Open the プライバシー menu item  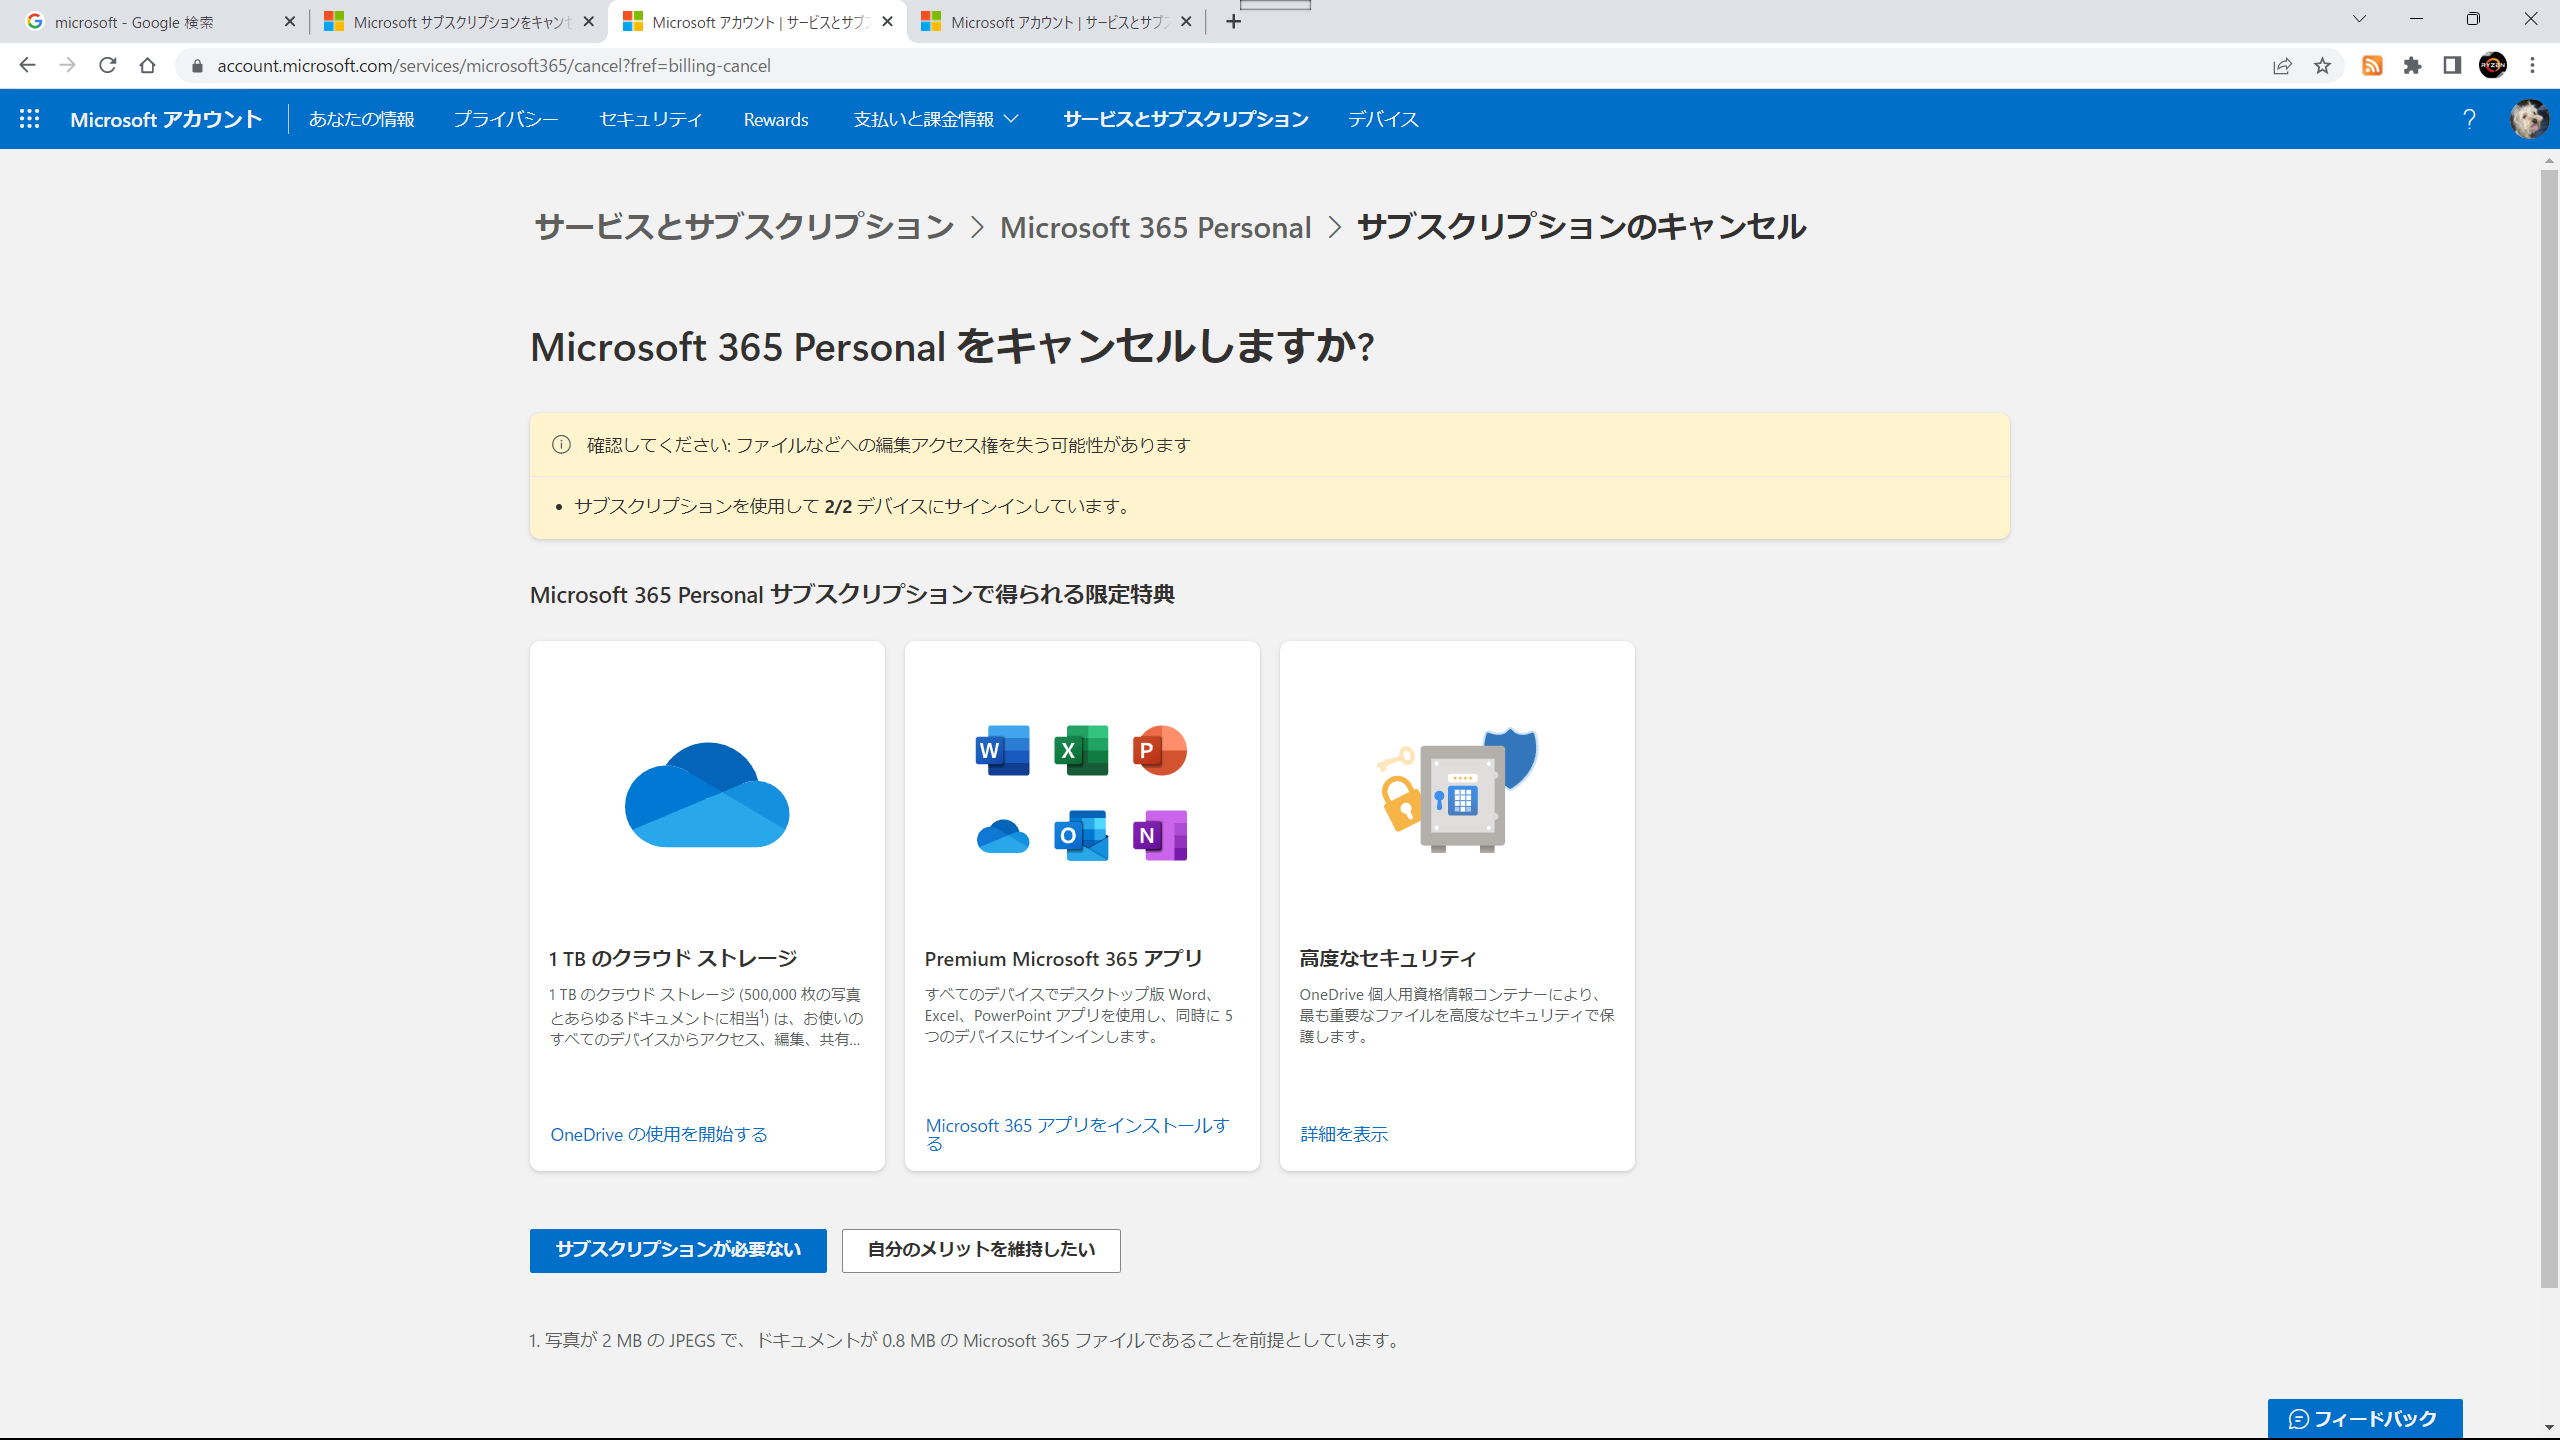pos(506,119)
